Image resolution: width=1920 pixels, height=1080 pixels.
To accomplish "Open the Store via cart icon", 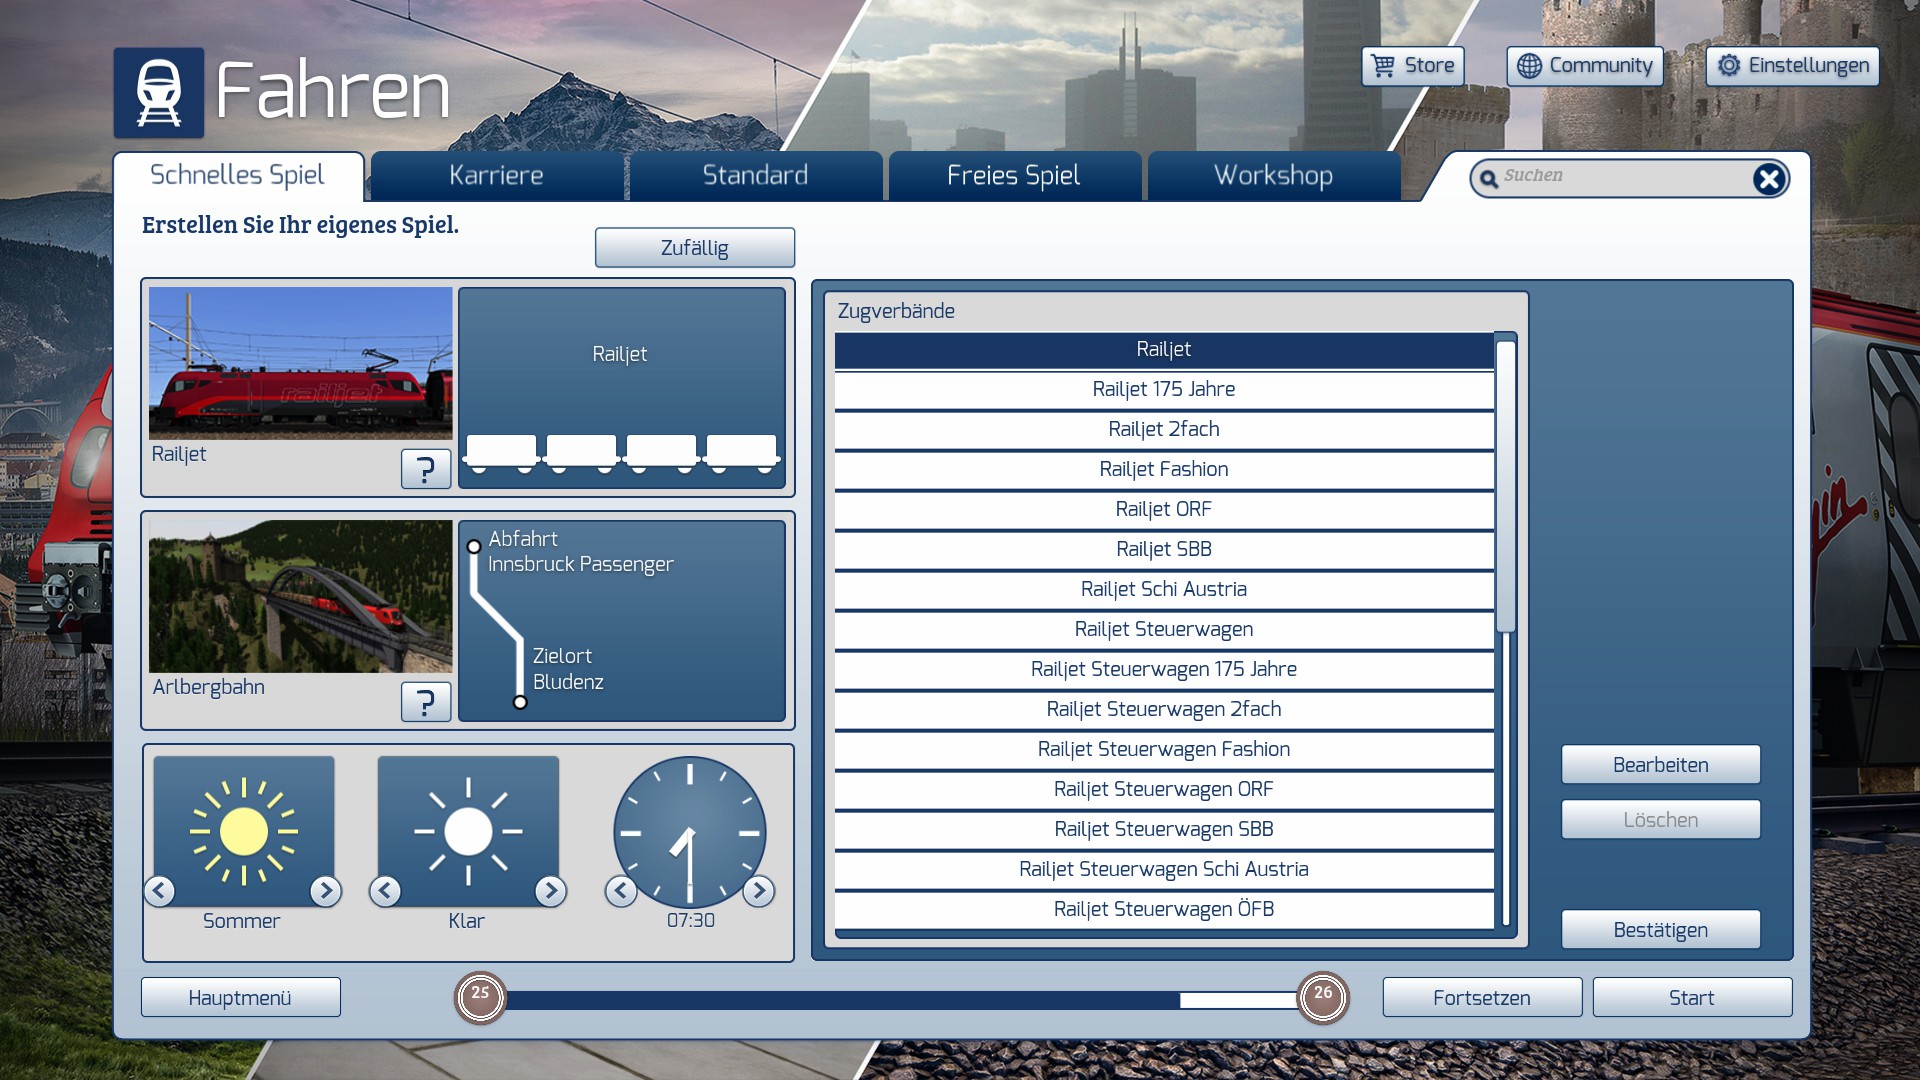I will 1384,66.
